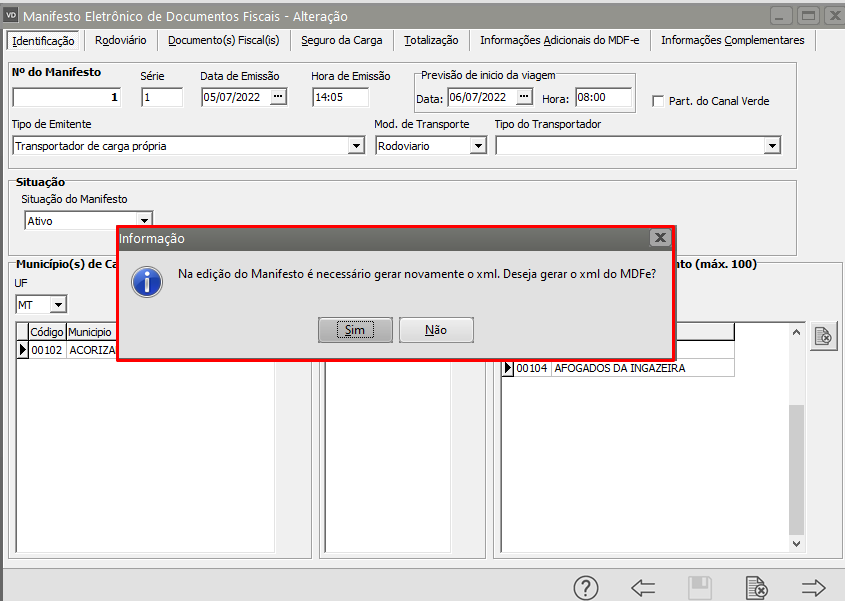Image resolution: width=845 pixels, height=601 pixels.
Task: Expand the Tipo de Emitente dropdown
Action: click(356, 146)
